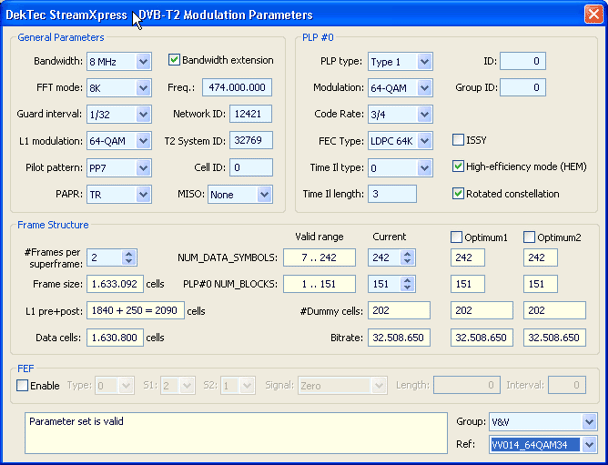This screenshot has width=608, height=465.
Task: Decrease #Frames per superframe spinner
Action: pos(129,261)
